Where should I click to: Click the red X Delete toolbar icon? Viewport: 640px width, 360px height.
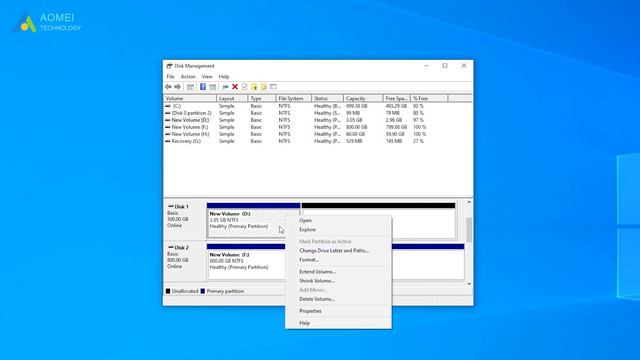[x=235, y=87]
